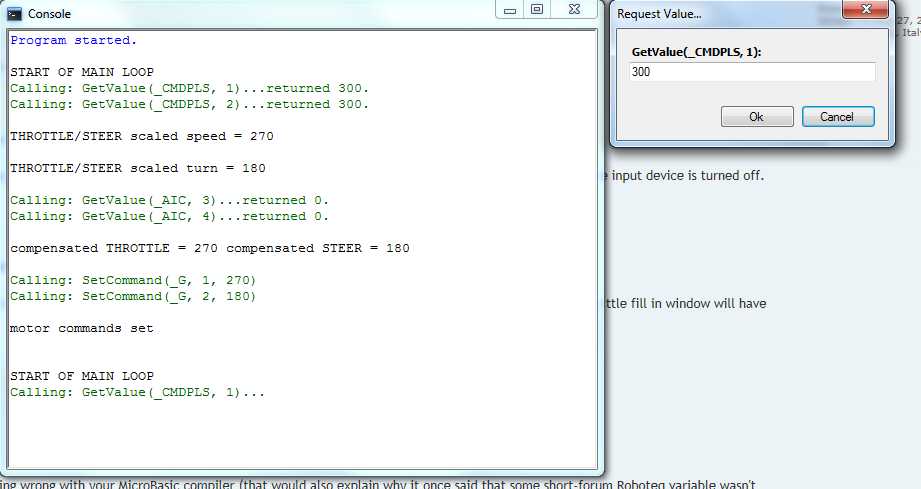The image size is (921, 489).
Task: Click the 'scaled turn = 180' output line
Action: pos(137,168)
